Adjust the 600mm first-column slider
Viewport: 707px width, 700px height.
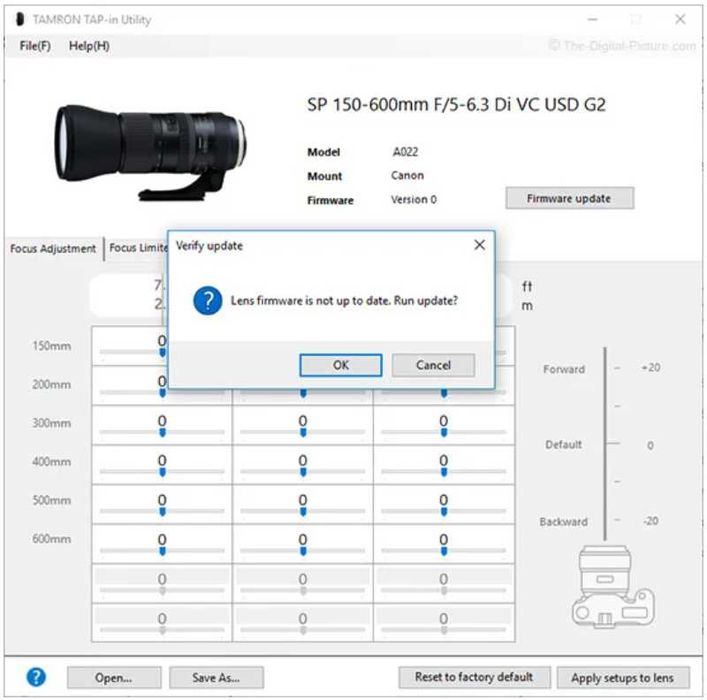point(162,551)
